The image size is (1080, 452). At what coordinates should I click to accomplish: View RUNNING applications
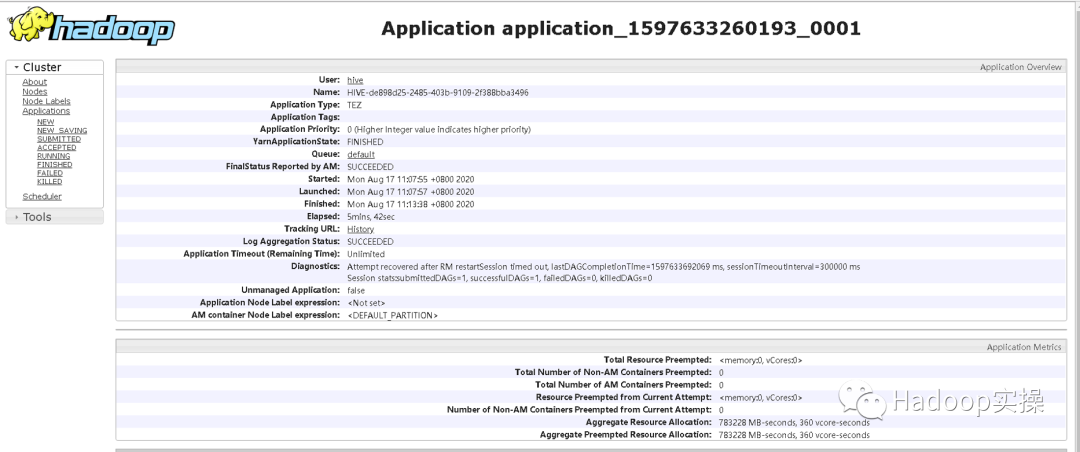pos(54,156)
